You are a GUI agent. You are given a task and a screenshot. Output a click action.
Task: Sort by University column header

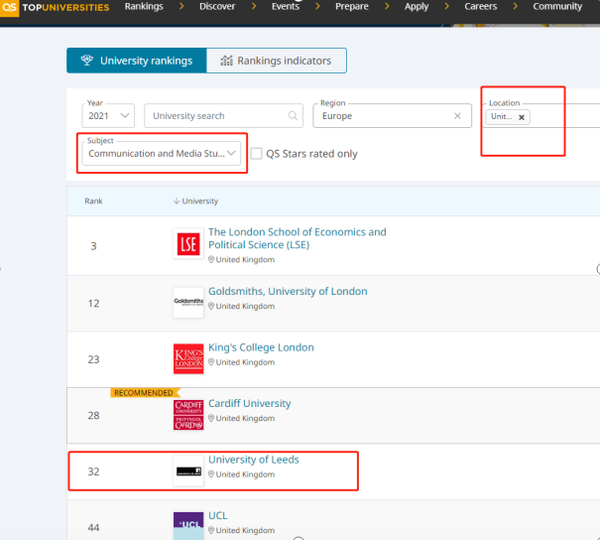(x=196, y=201)
